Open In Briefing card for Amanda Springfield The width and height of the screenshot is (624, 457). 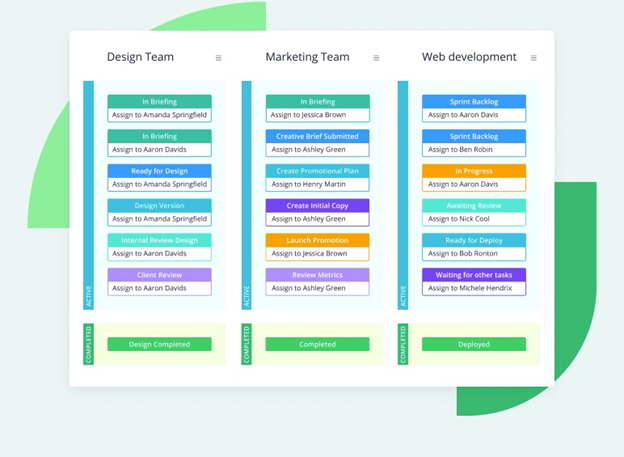pos(160,108)
